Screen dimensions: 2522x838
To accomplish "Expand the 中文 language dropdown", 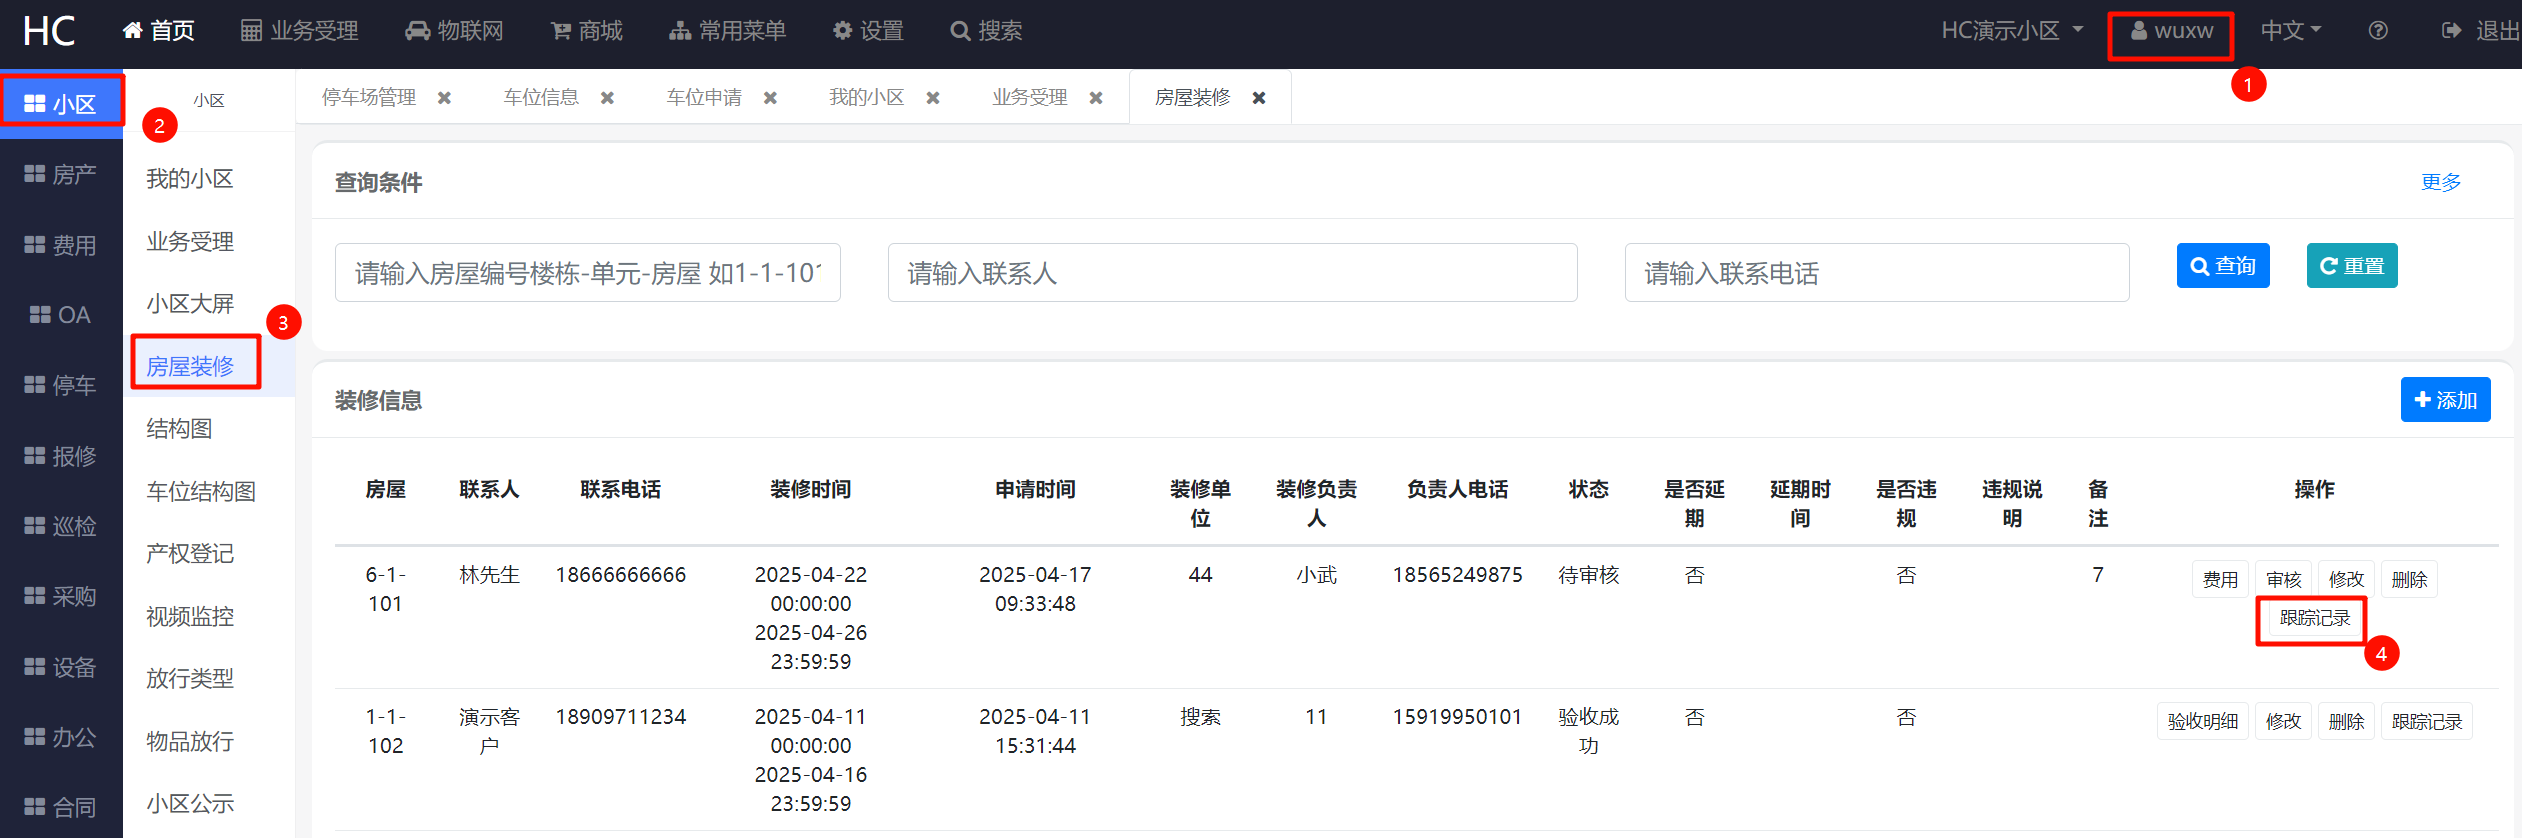I will pos(2291,31).
